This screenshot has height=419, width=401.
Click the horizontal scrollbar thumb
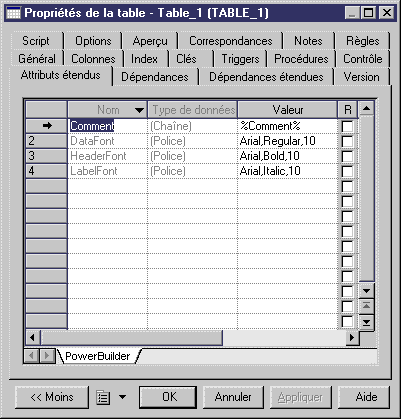pos(132,338)
